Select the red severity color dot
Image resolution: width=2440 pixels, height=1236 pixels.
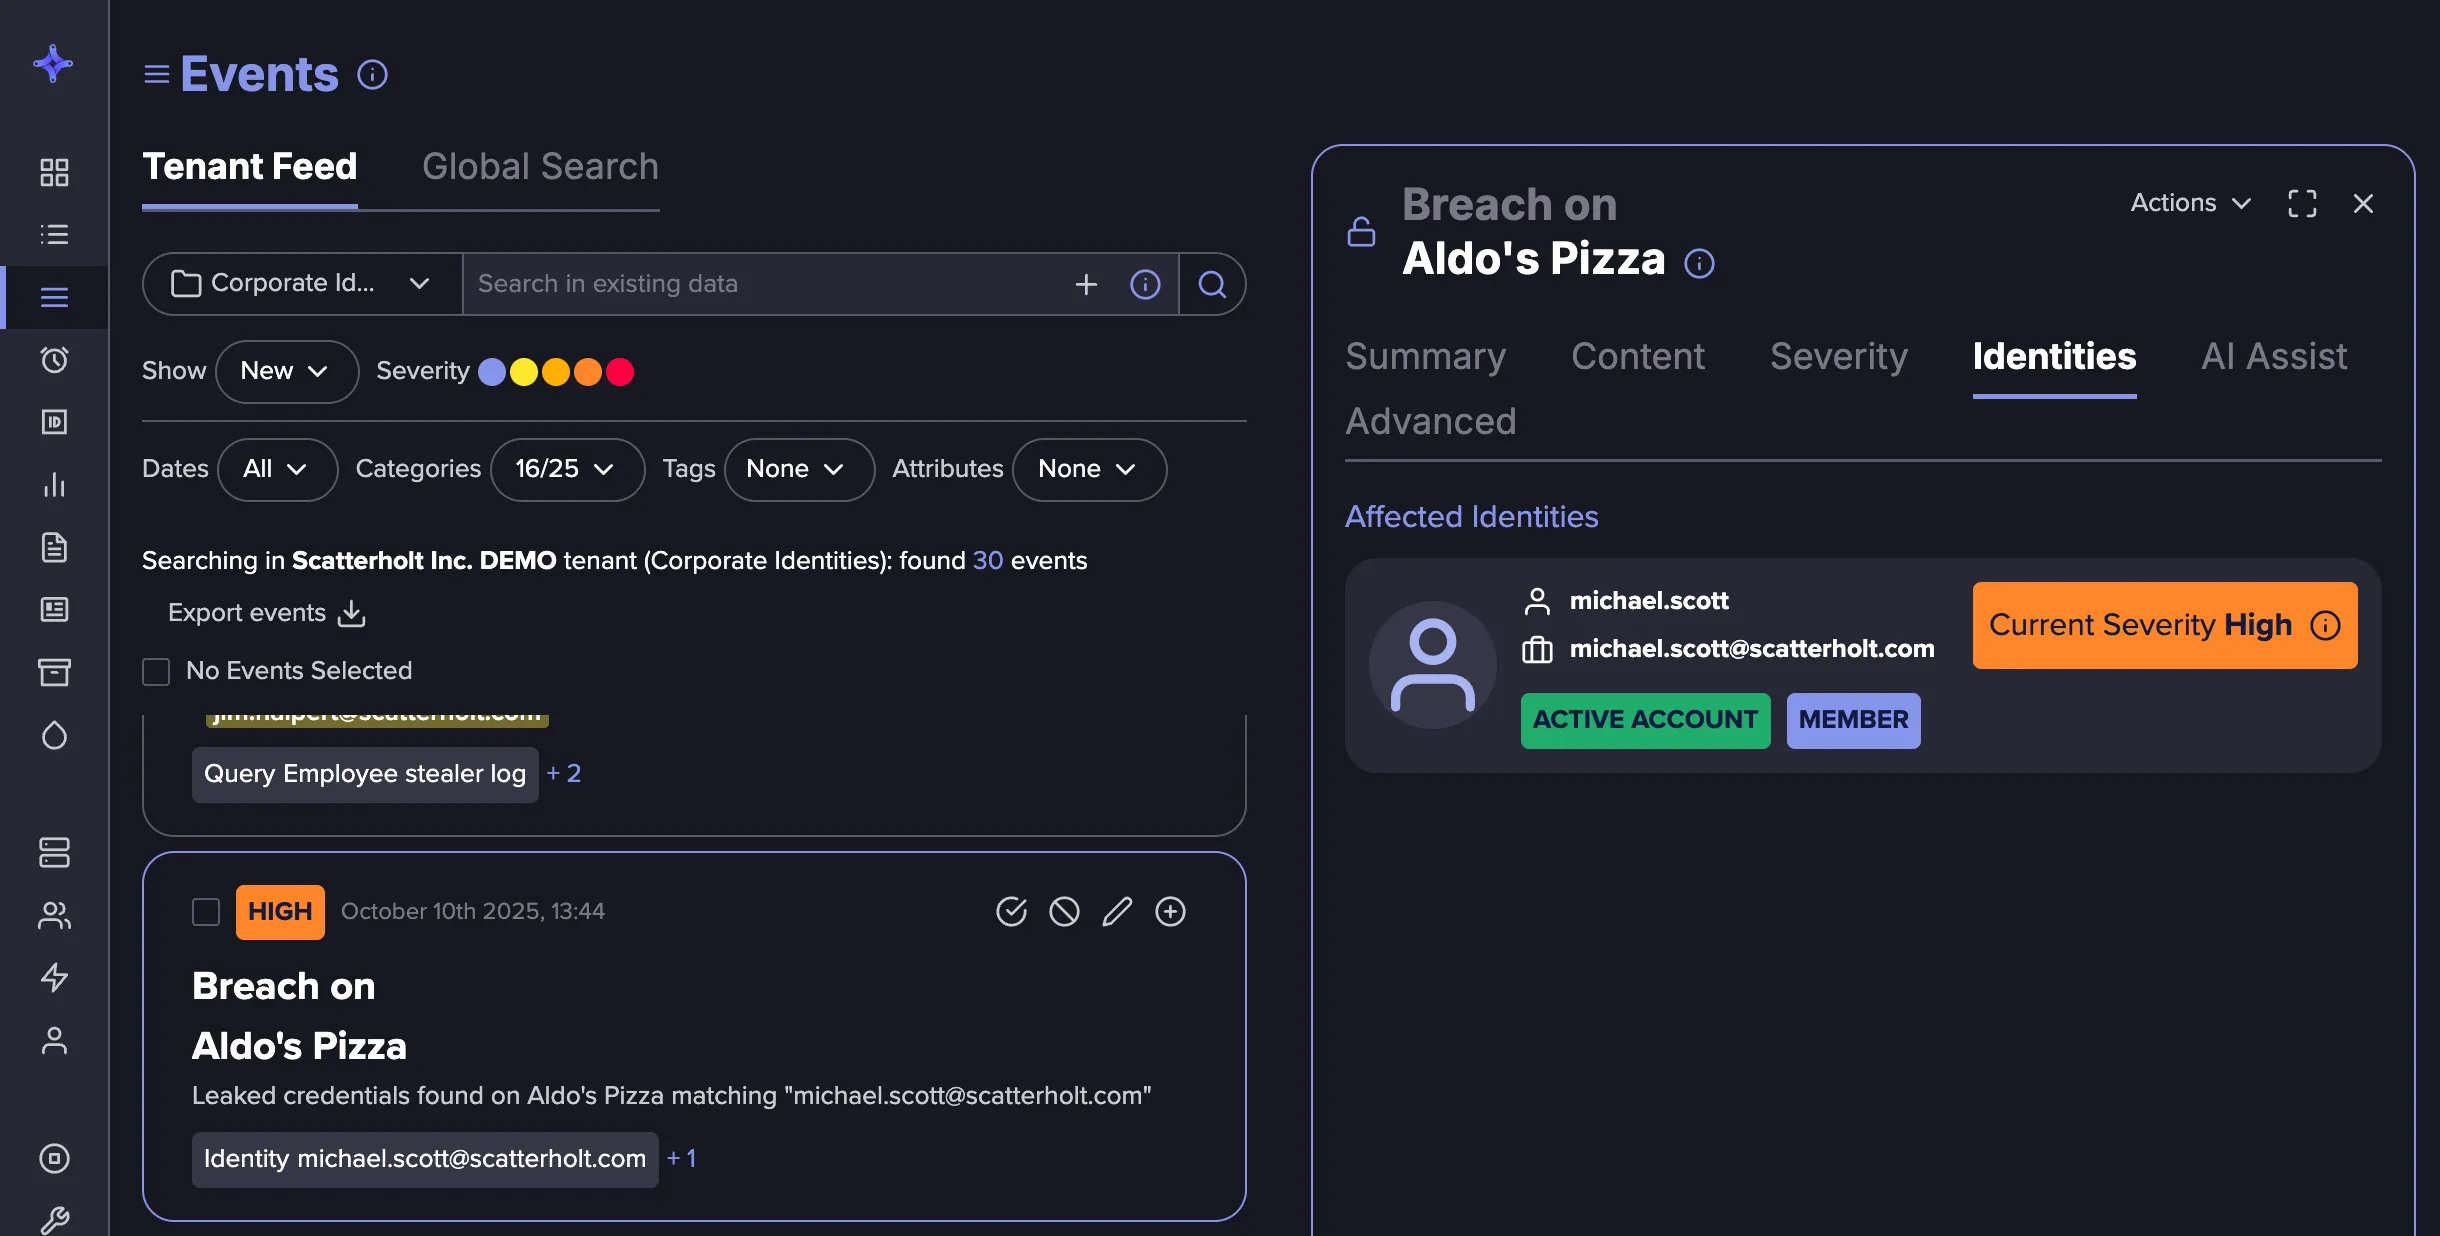click(620, 372)
